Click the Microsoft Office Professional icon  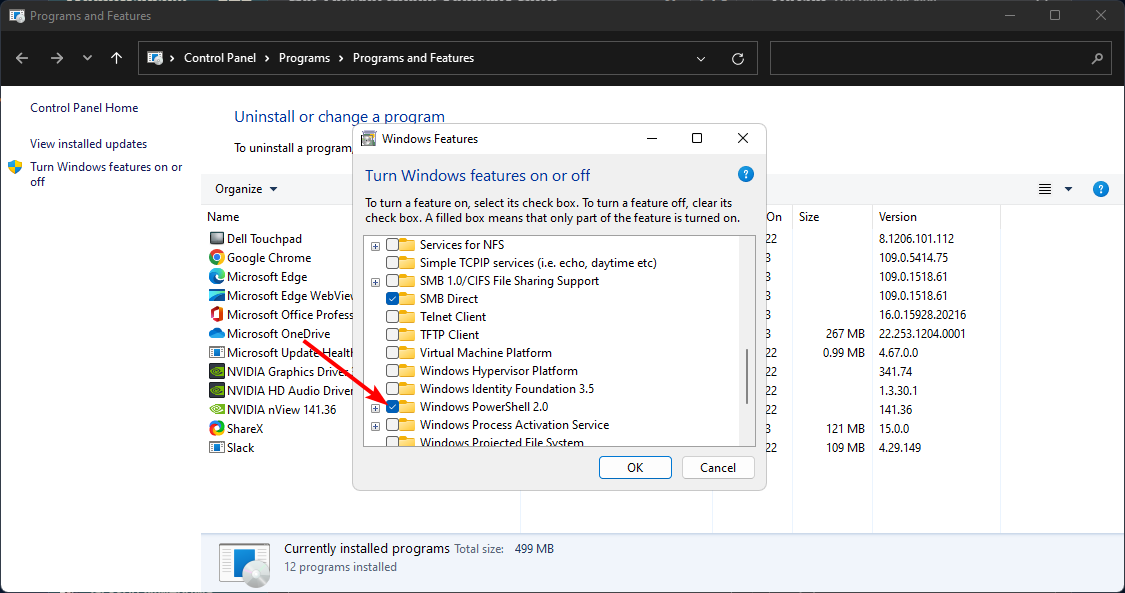pyautogui.click(x=217, y=314)
